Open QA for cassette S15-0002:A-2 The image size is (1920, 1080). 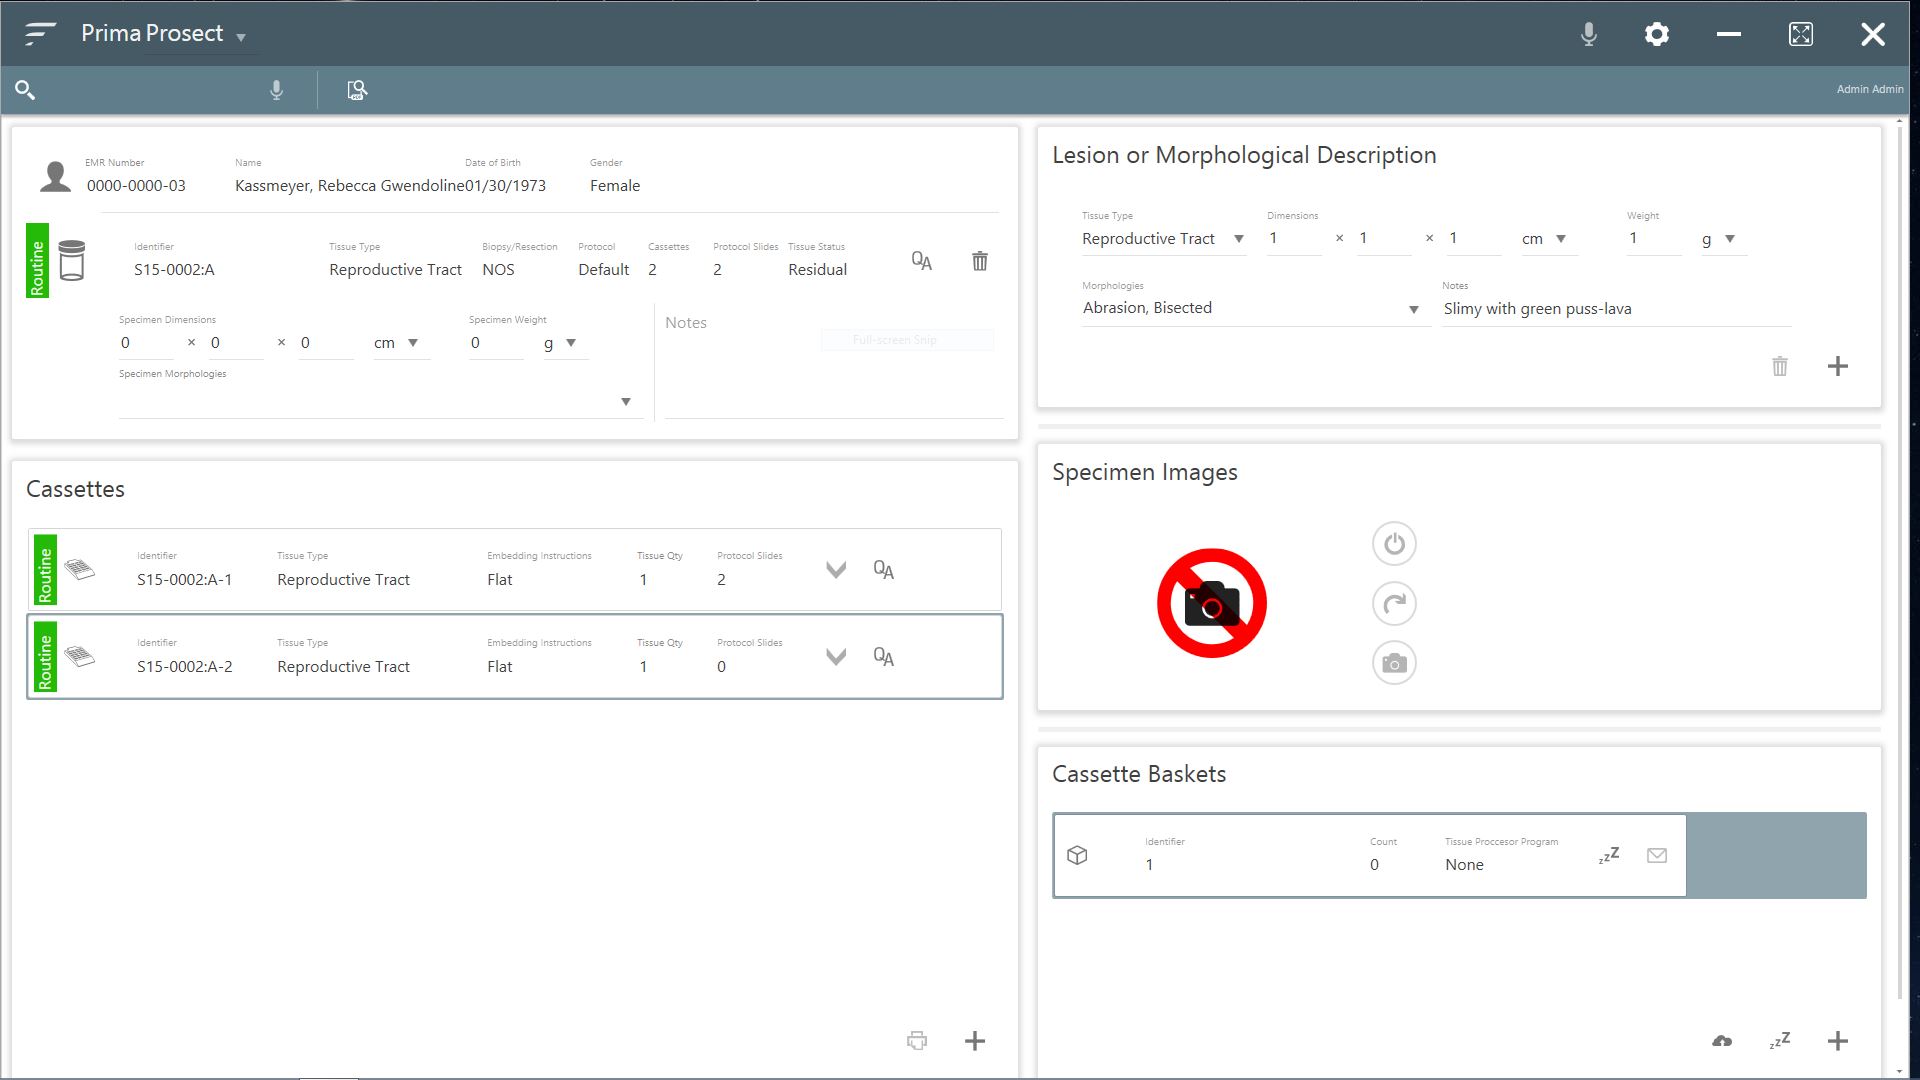(x=884, y=657)
